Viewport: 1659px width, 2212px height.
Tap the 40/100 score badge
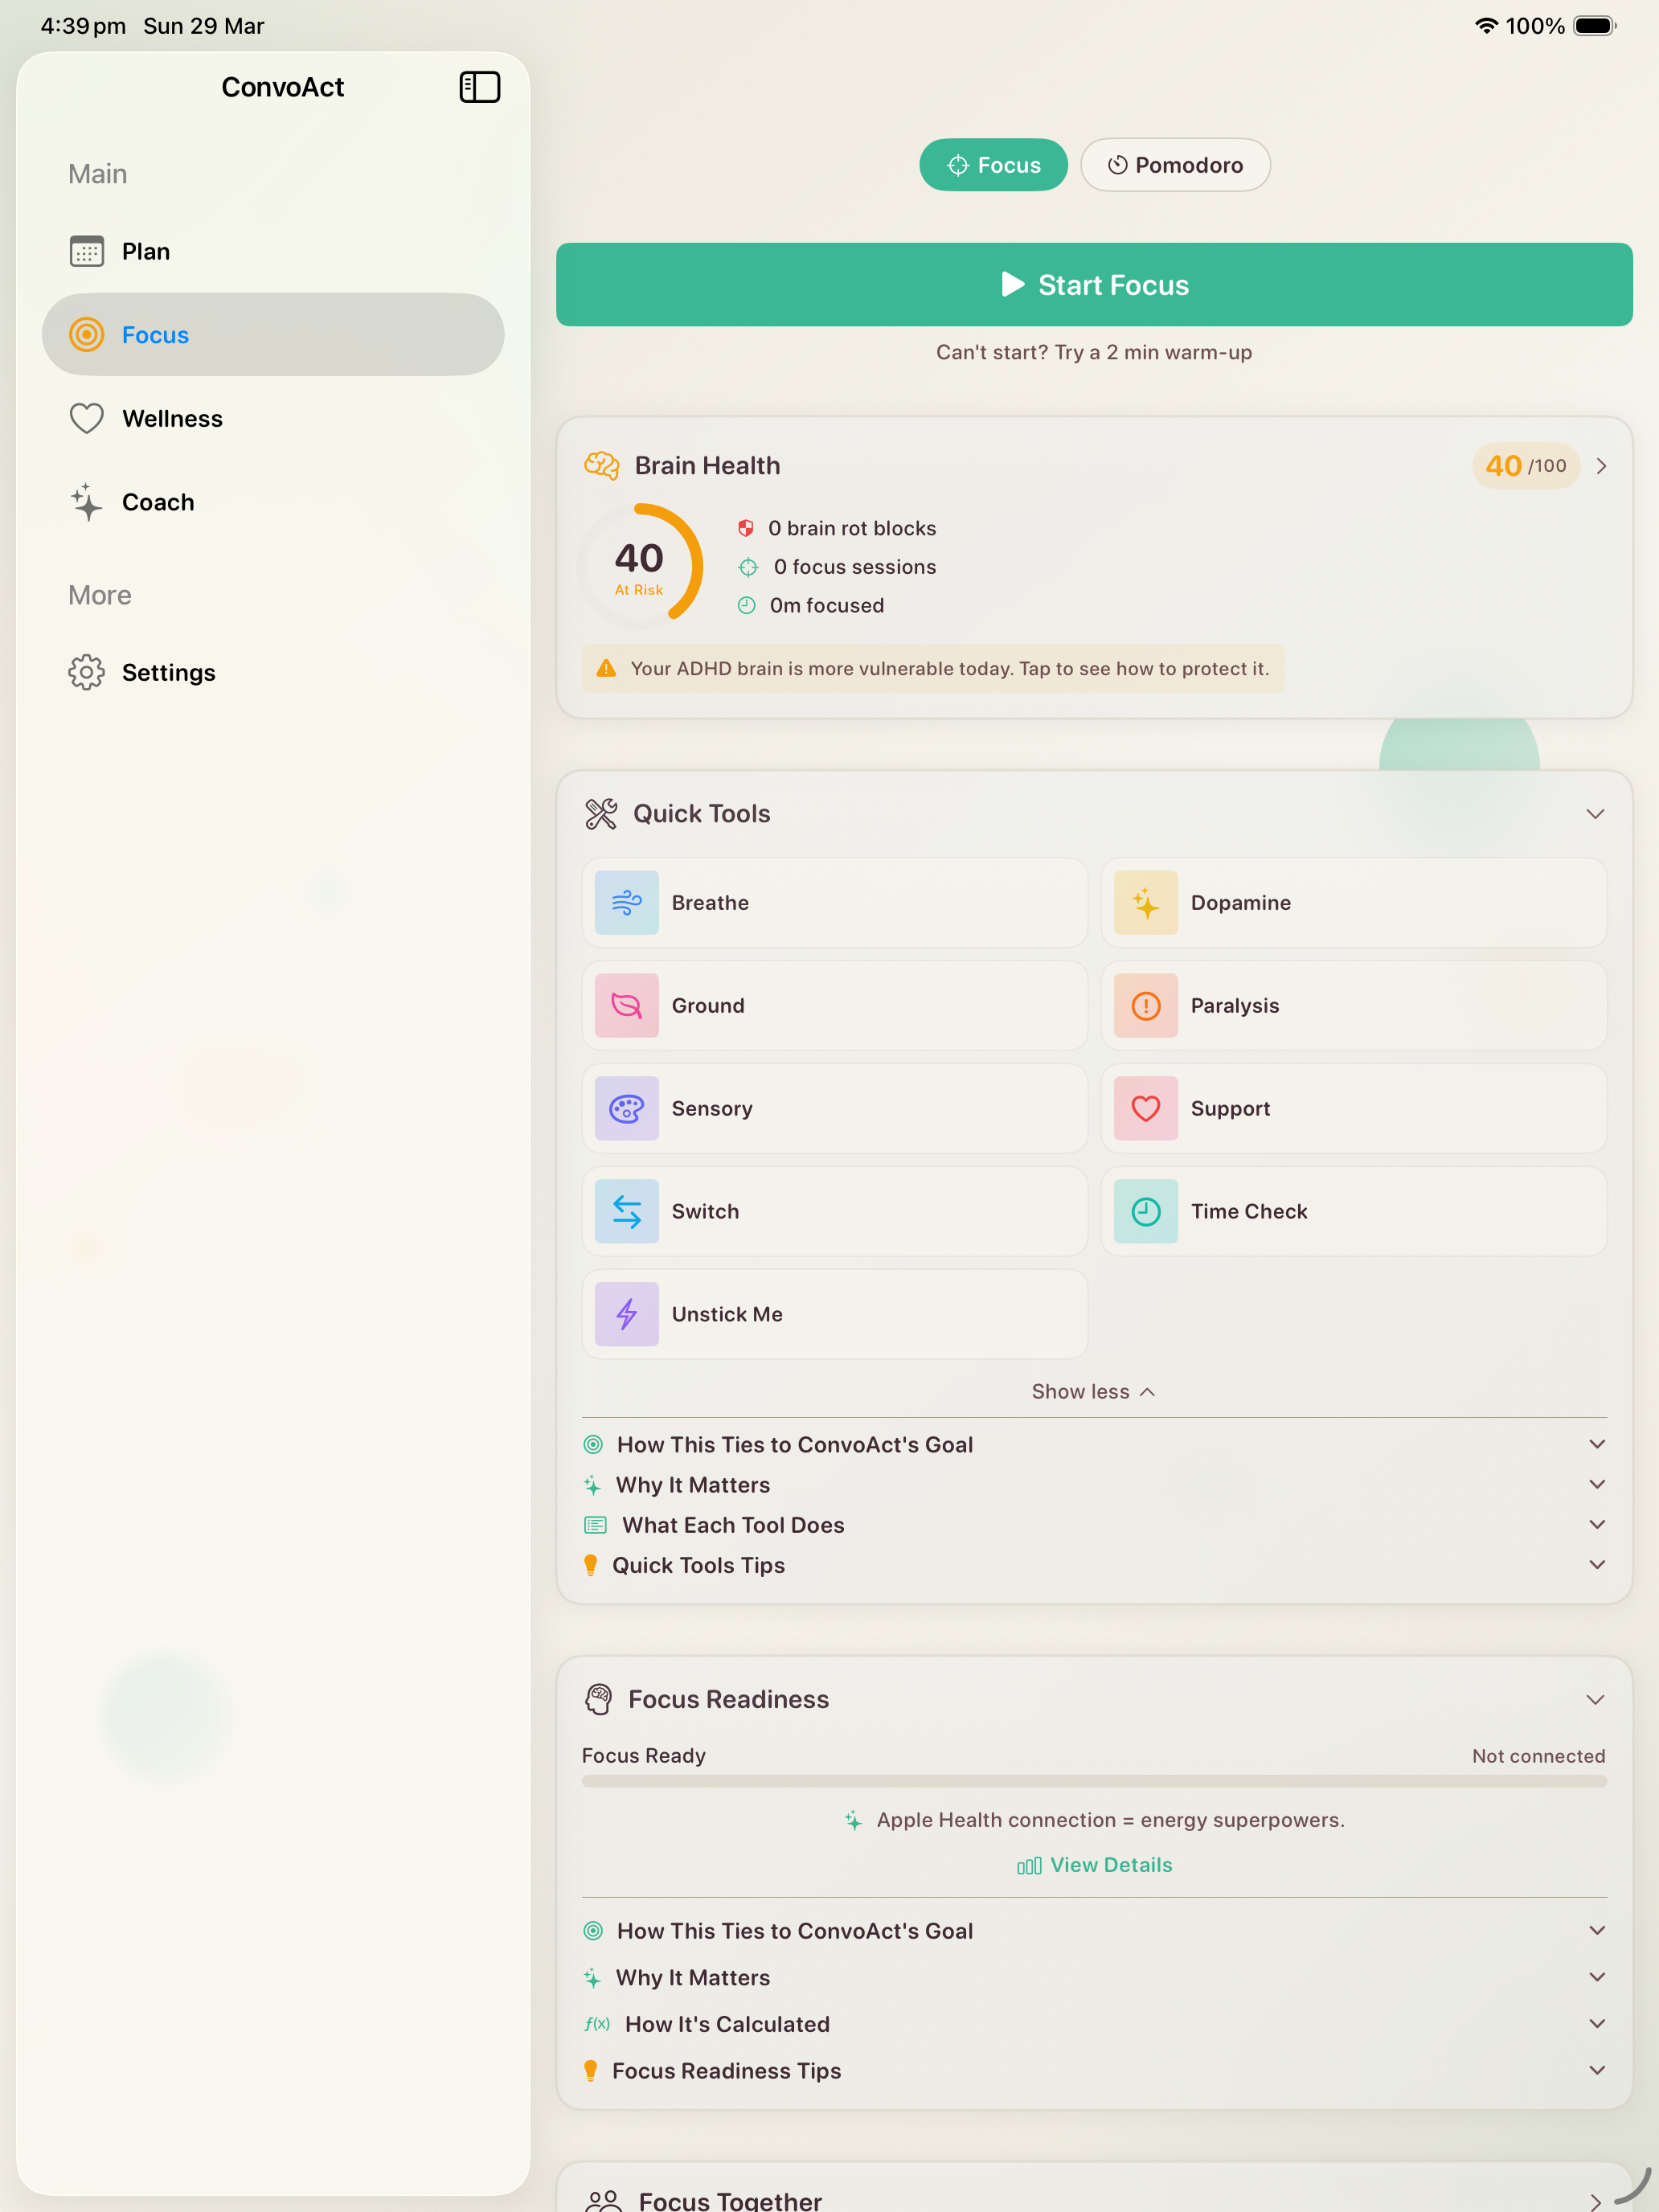point(1525,466)
